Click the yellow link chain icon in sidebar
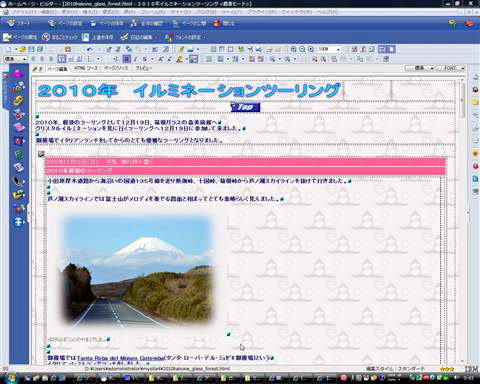This screenshot has height=384, width=480. pos(19,101)
